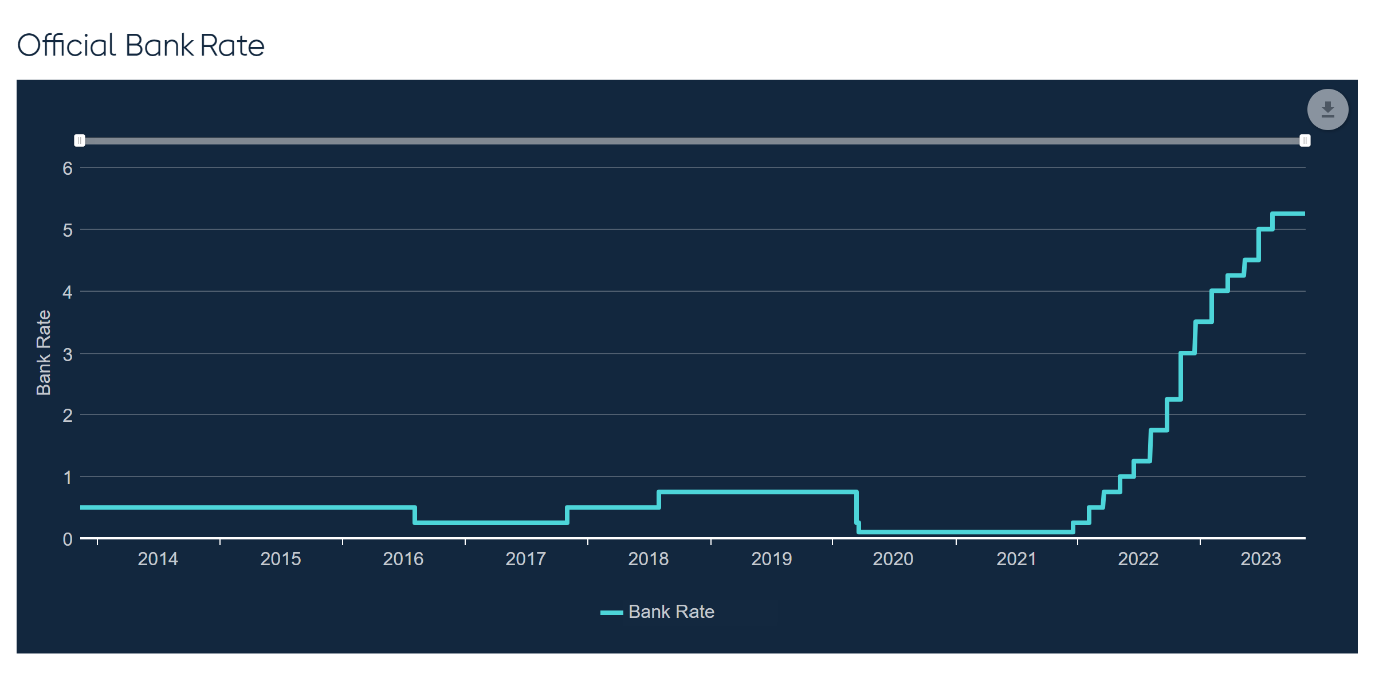This screenshot has height=684, width=1375.
Task: Click the 2021 x-axis label
Action: pos(1016,559)
